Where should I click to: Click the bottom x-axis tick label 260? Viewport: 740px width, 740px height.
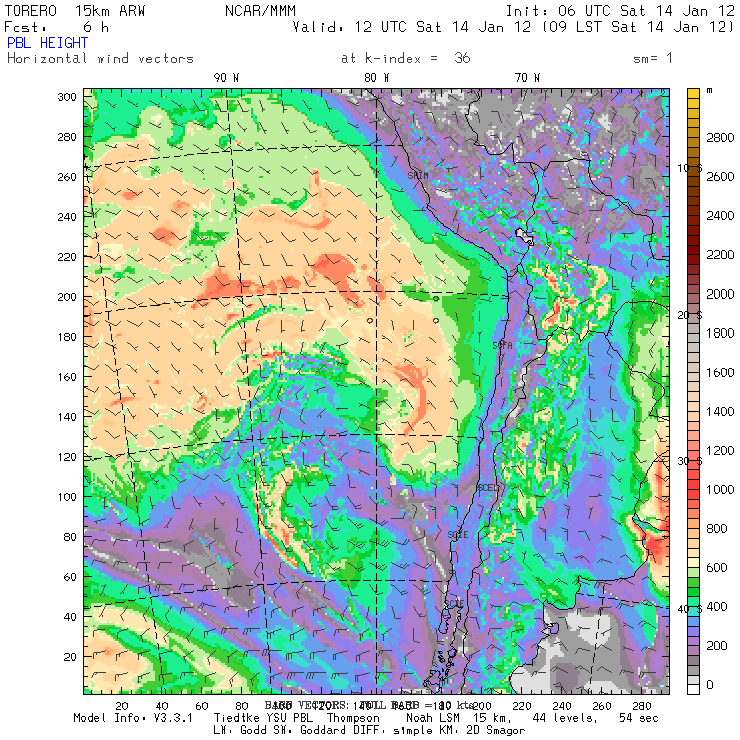[602, 706]
